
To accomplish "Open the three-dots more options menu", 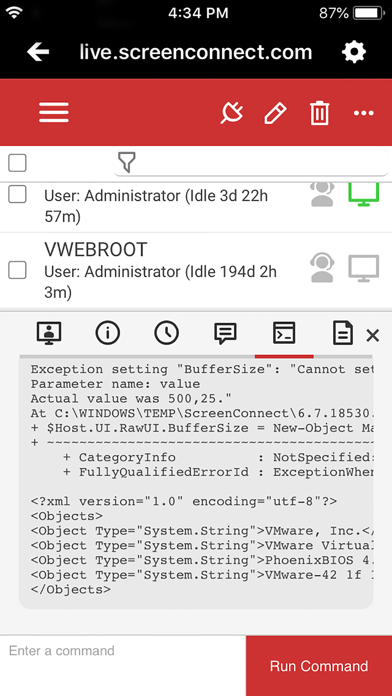I will pos(364,113).
